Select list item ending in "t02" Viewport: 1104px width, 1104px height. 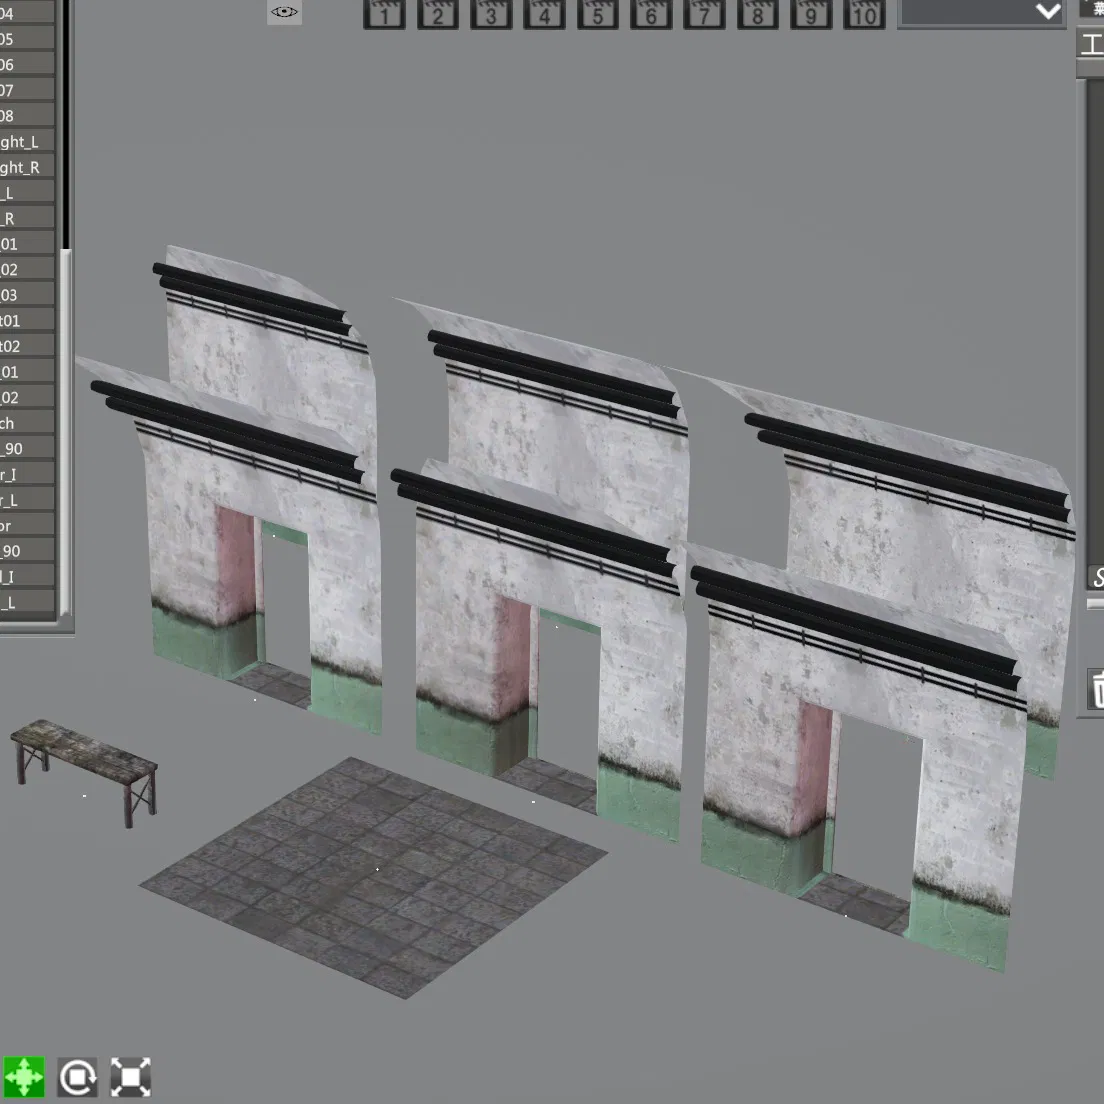[27, 346]
